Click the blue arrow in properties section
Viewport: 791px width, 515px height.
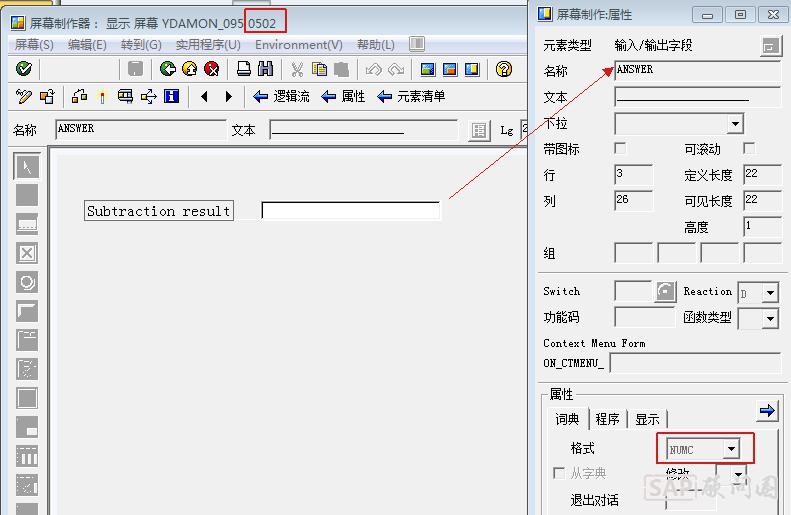pyautogui.click(x=767, y=411)
